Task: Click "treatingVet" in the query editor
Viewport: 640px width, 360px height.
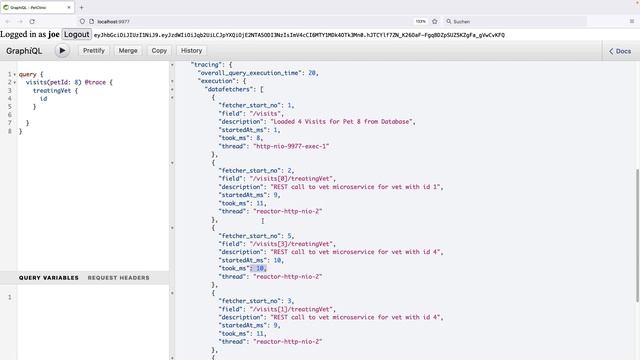Action: pos(52,91)
